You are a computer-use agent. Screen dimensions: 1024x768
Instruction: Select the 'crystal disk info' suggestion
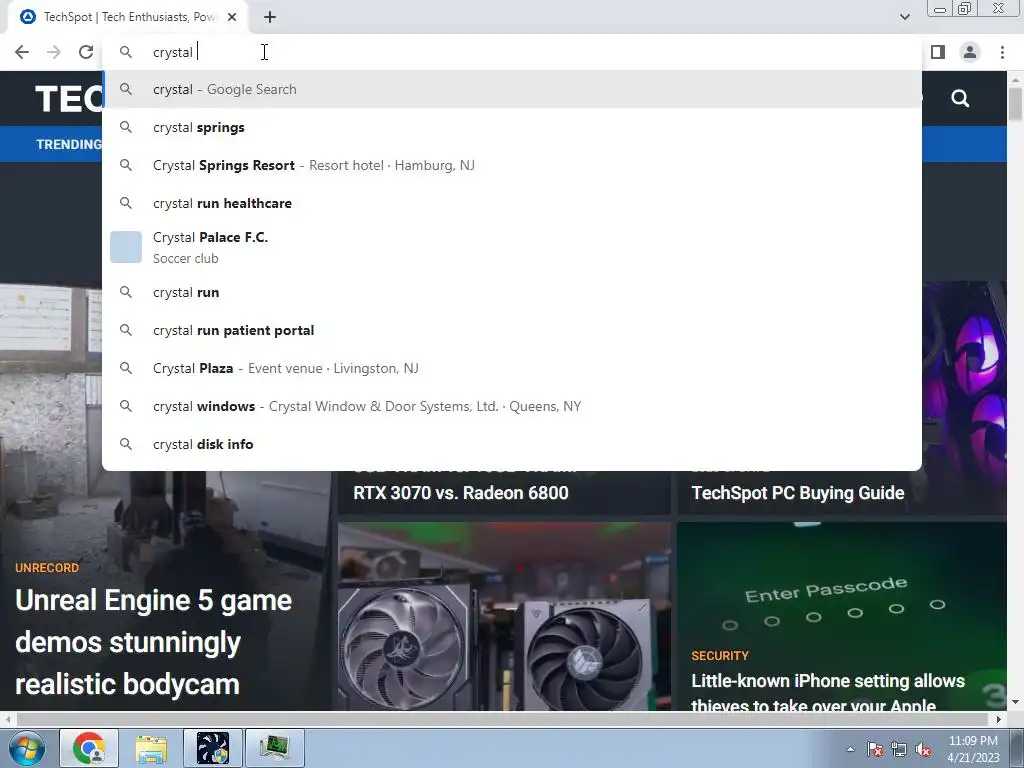coord(512,444)
